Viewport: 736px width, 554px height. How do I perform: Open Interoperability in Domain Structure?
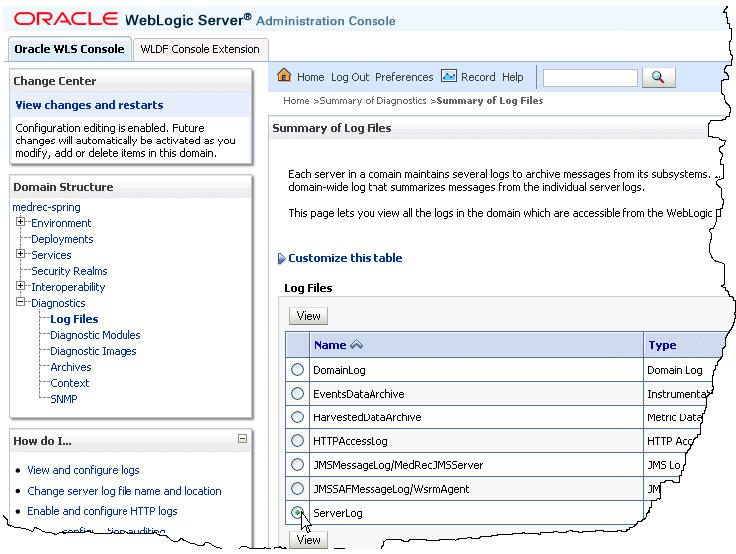[x=68, y=287]
